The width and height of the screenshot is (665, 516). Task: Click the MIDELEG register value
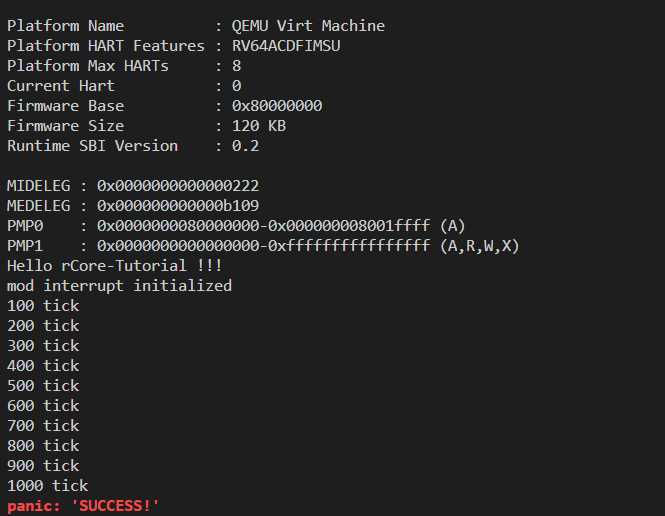point(180,186)
